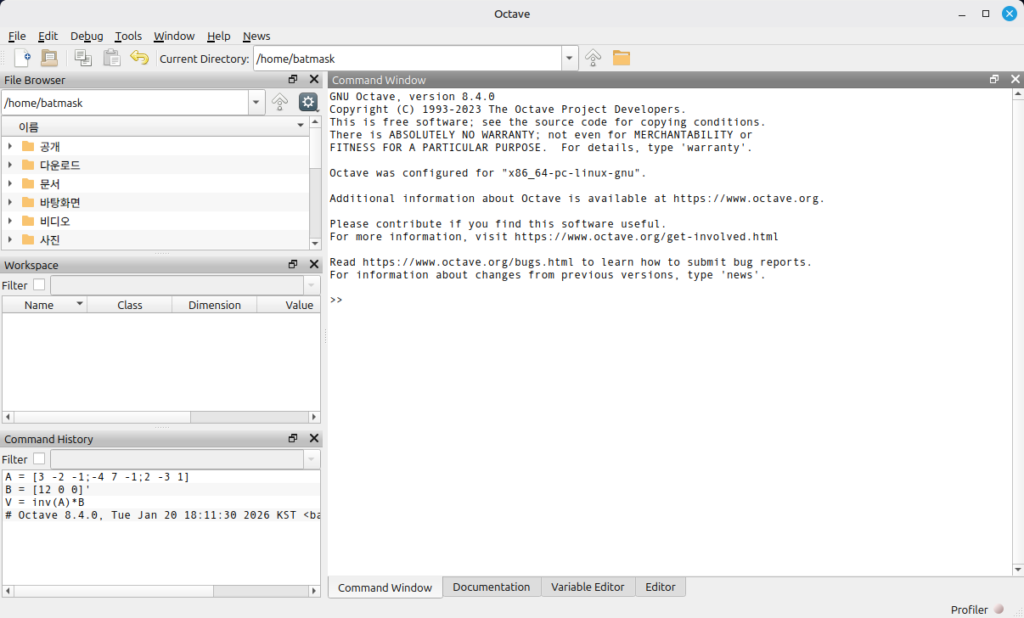The height and width of the screenshot is (618, 1024).
Task: Open the Current Directory dropdown
Action: click(x=570, y=58)
